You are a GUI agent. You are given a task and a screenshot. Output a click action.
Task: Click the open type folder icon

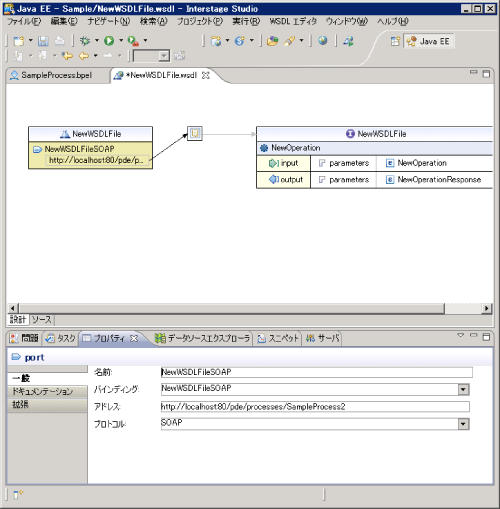point(272,41)
